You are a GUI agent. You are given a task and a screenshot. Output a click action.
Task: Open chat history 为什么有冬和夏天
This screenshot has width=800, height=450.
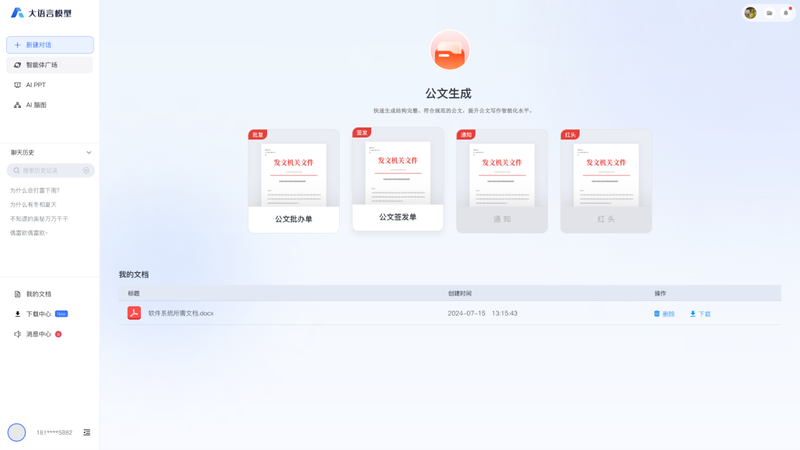click(x=33, y=205)
